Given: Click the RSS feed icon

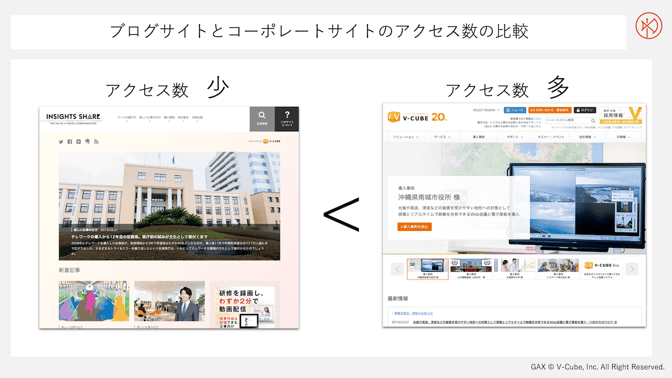Looking at the screenshot, I should [x=96, y=142].
